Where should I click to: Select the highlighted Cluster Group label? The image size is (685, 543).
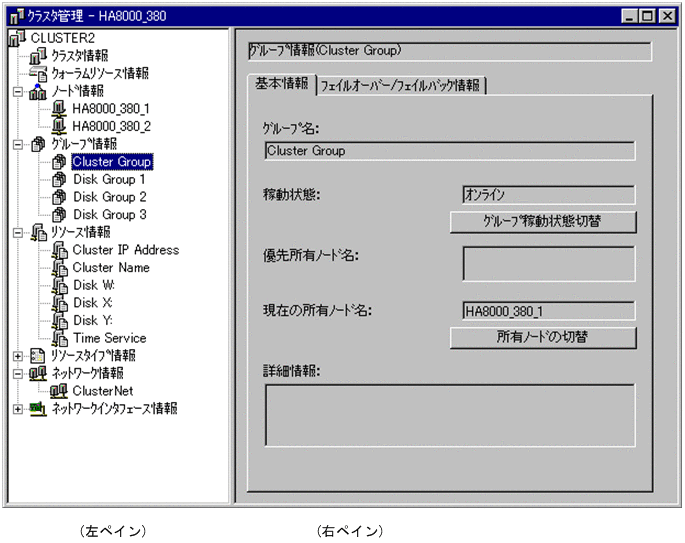tap(112, 162)
